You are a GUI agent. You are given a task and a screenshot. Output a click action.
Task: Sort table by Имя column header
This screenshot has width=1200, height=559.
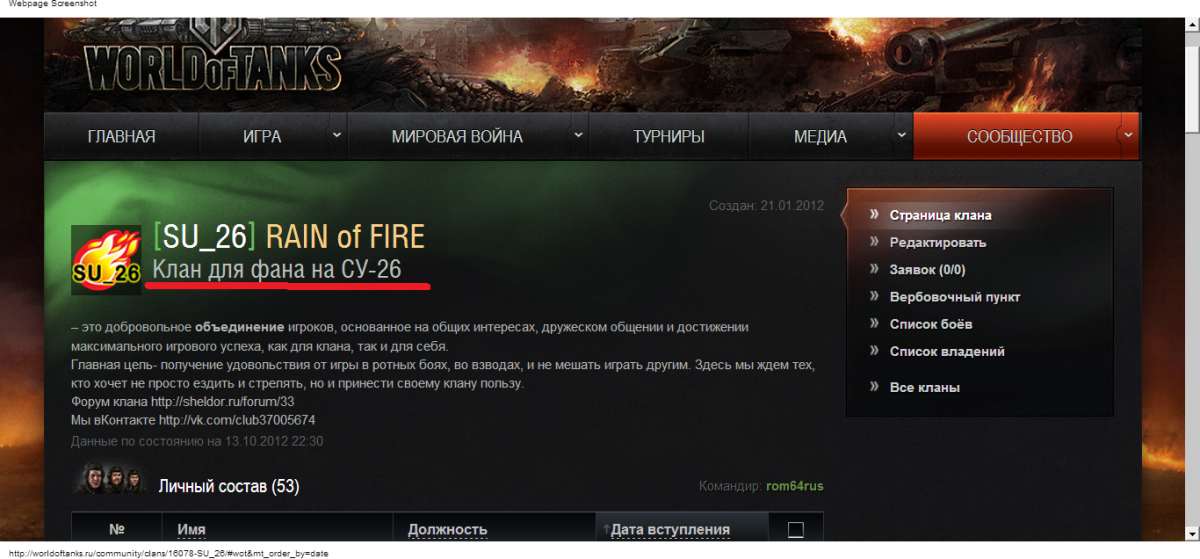(x=191, y=530)
